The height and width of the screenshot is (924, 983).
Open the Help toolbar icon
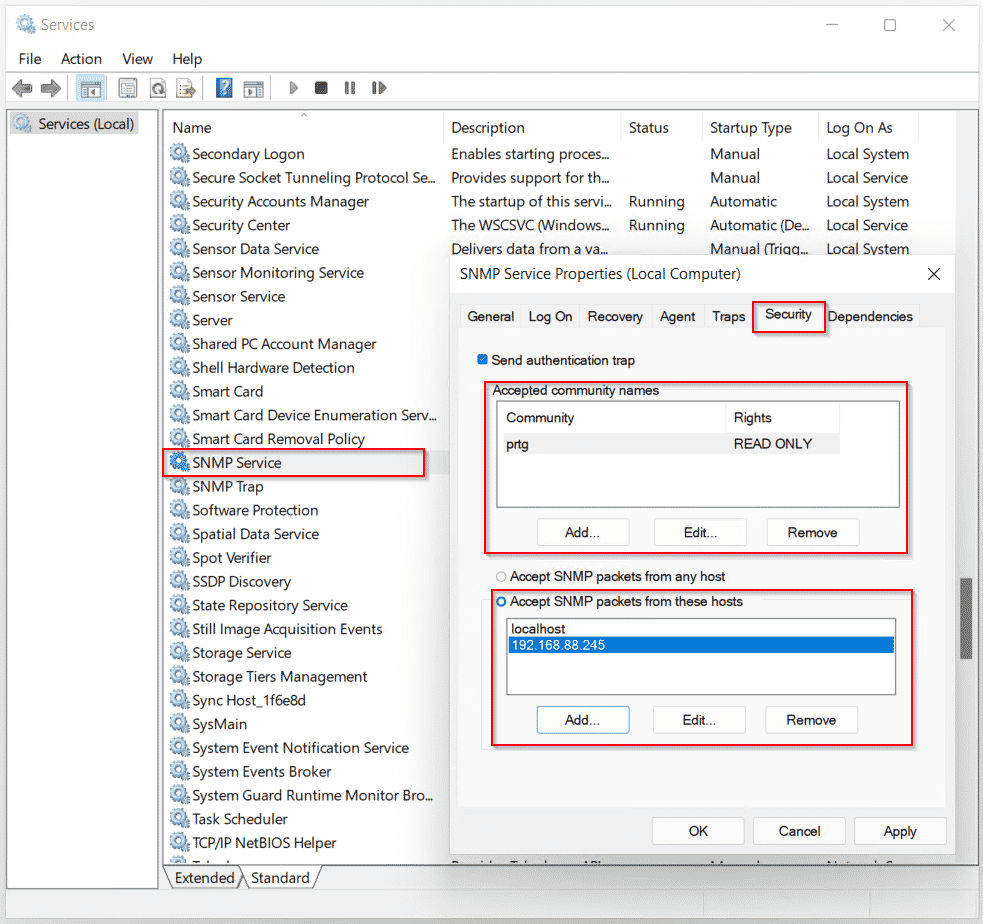pyautogui.click(x=224, y=88)
